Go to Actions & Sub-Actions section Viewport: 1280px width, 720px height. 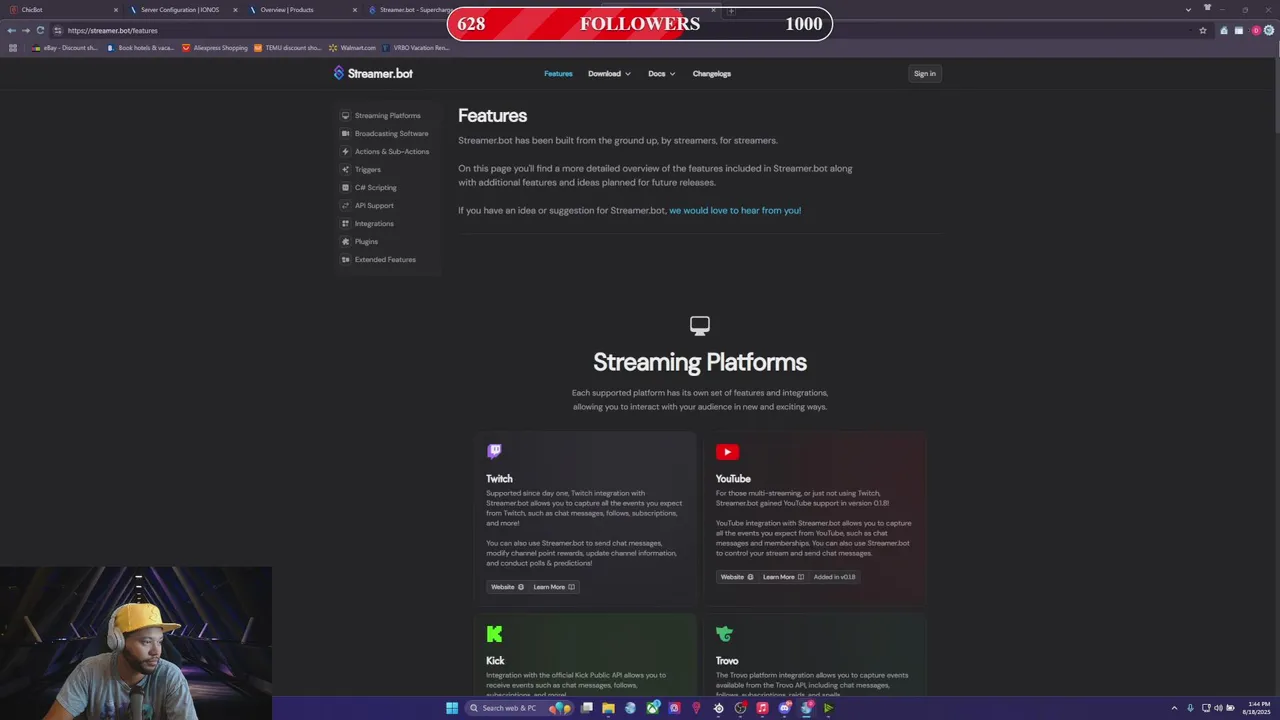click(x=391, y=151)
